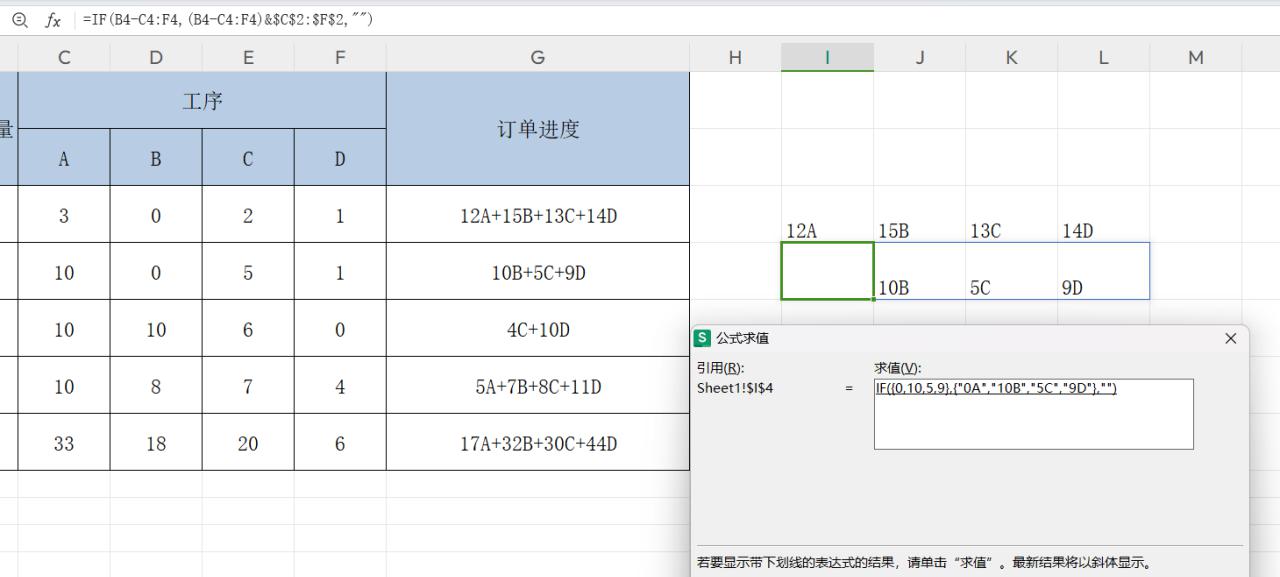Click the empty green-outlined active cell I4
Image resolution: width=1280 pixels, height=577 pixels.
click(828, 271)
